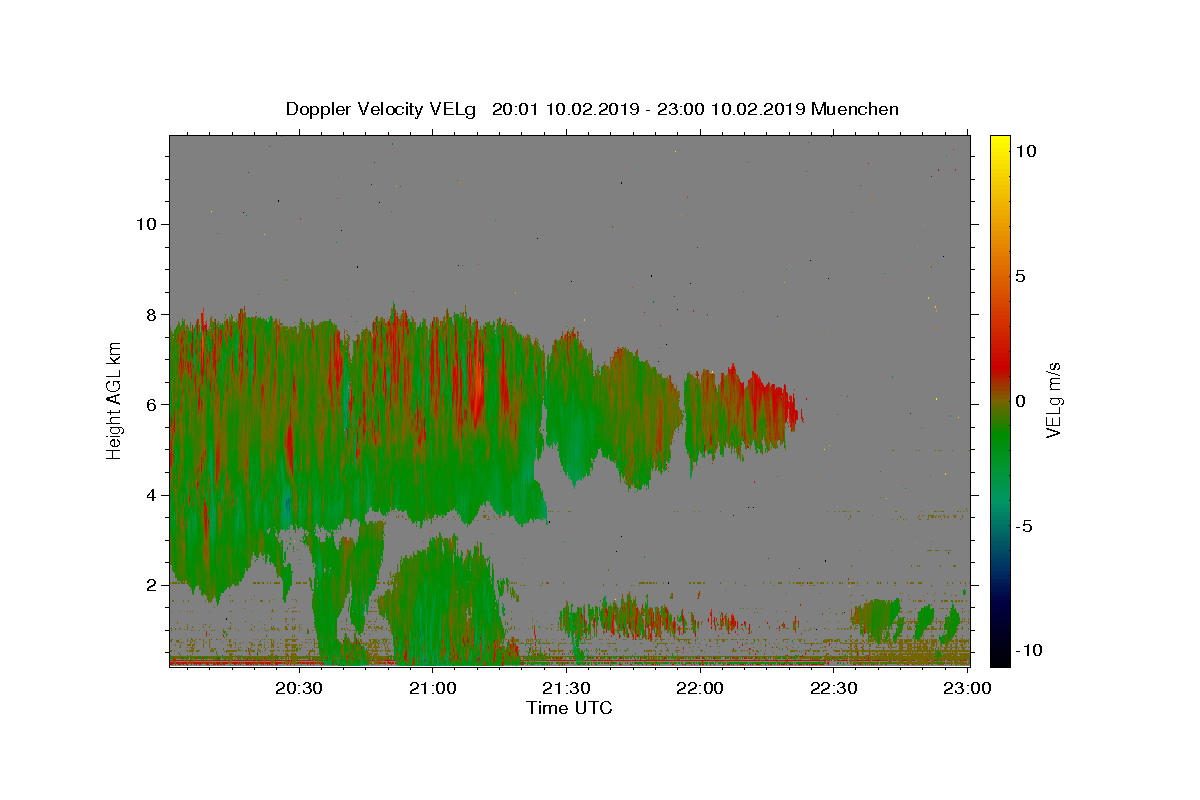Click the black bottom of the colorbar
This screenshot has height=800, width=1200.
999,658
